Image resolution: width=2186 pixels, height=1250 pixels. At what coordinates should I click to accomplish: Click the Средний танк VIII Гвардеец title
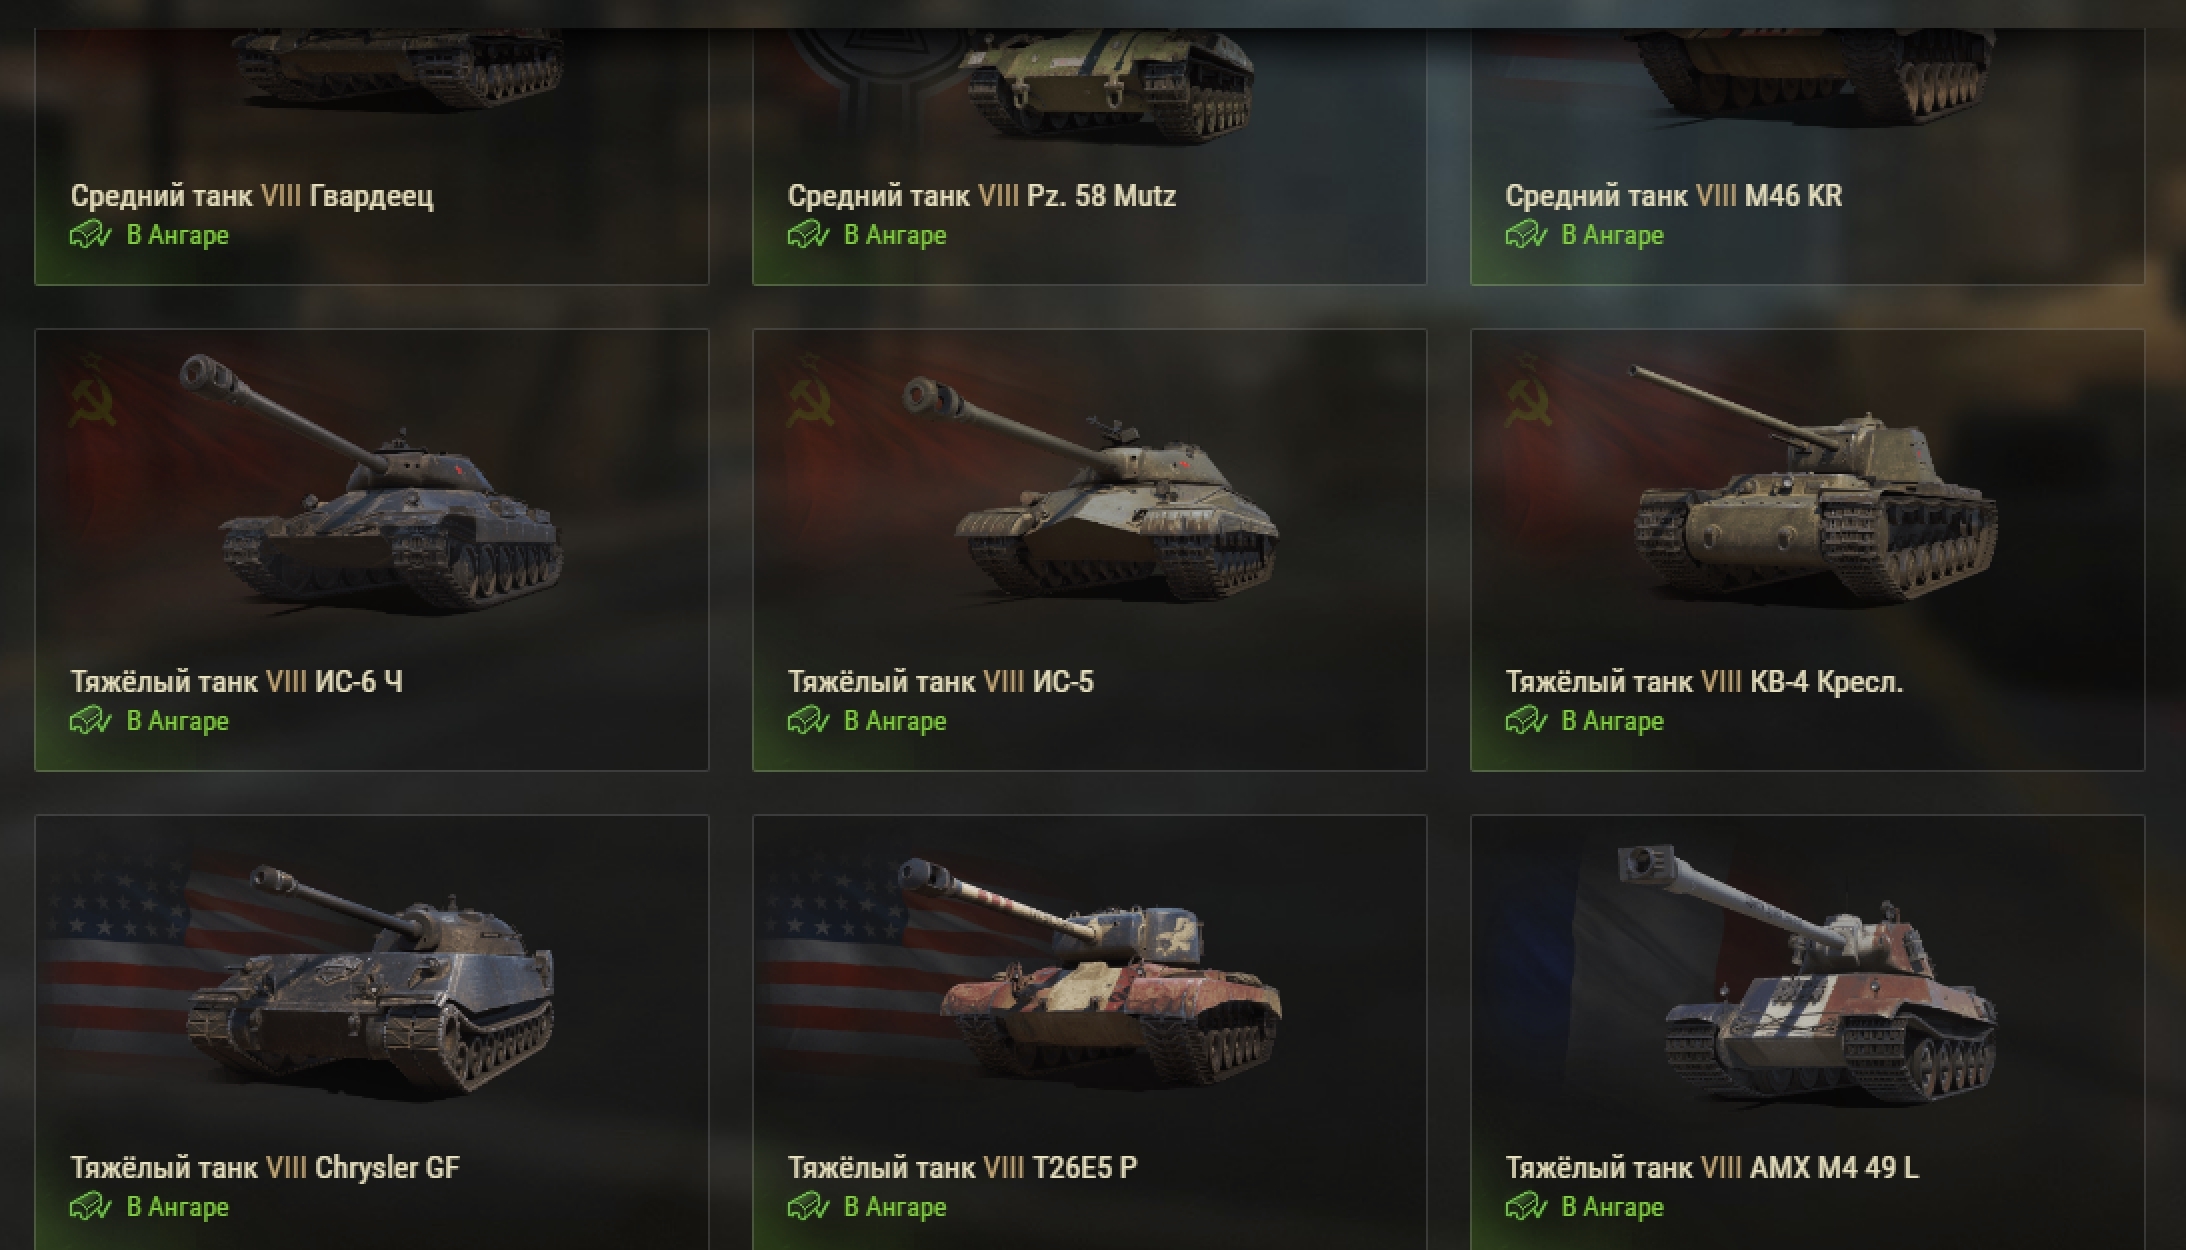click(252, 196)
